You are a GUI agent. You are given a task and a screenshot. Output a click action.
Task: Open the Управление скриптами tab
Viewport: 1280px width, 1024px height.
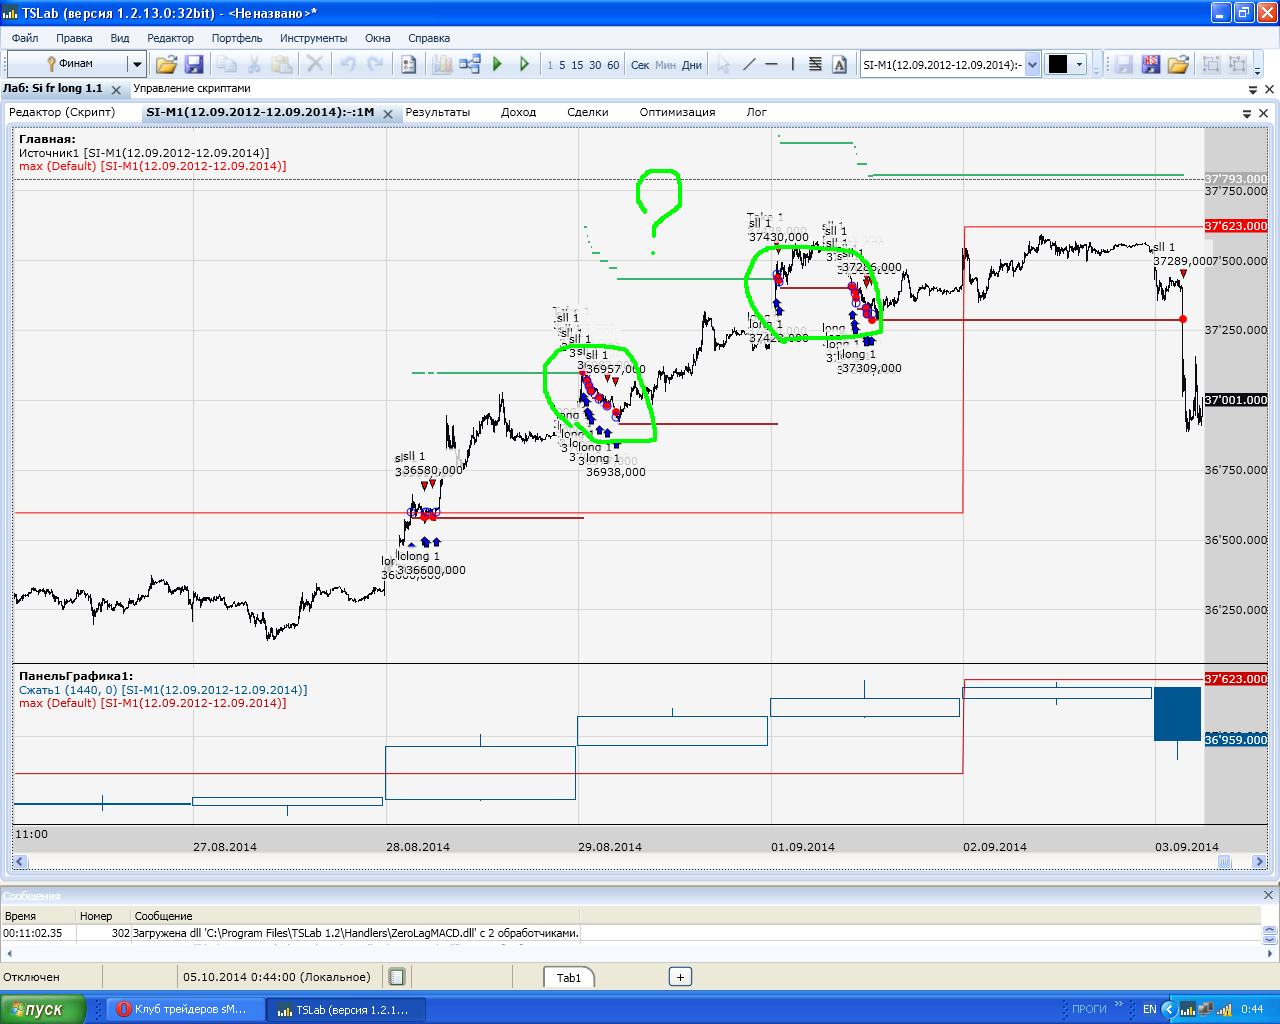point(192,88)
